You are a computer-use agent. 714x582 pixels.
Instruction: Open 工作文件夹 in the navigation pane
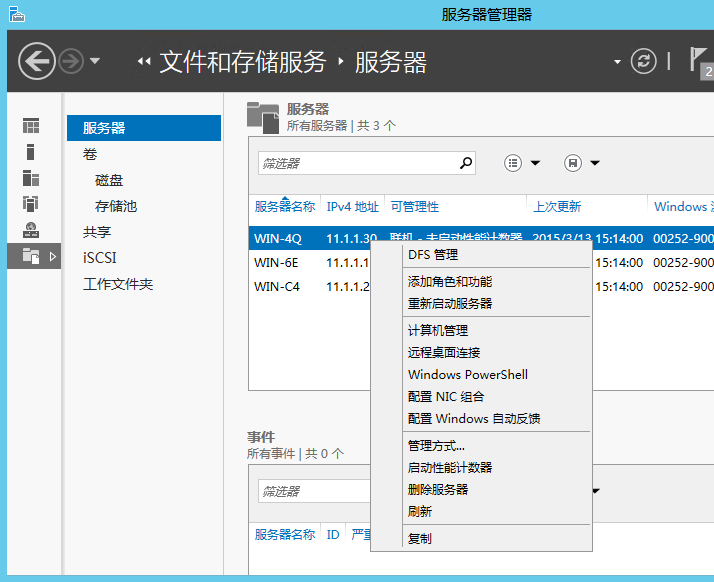point(118,284)
